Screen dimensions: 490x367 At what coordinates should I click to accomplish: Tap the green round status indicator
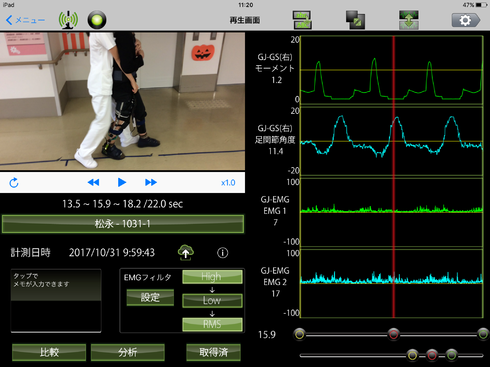tap(97, 20)
